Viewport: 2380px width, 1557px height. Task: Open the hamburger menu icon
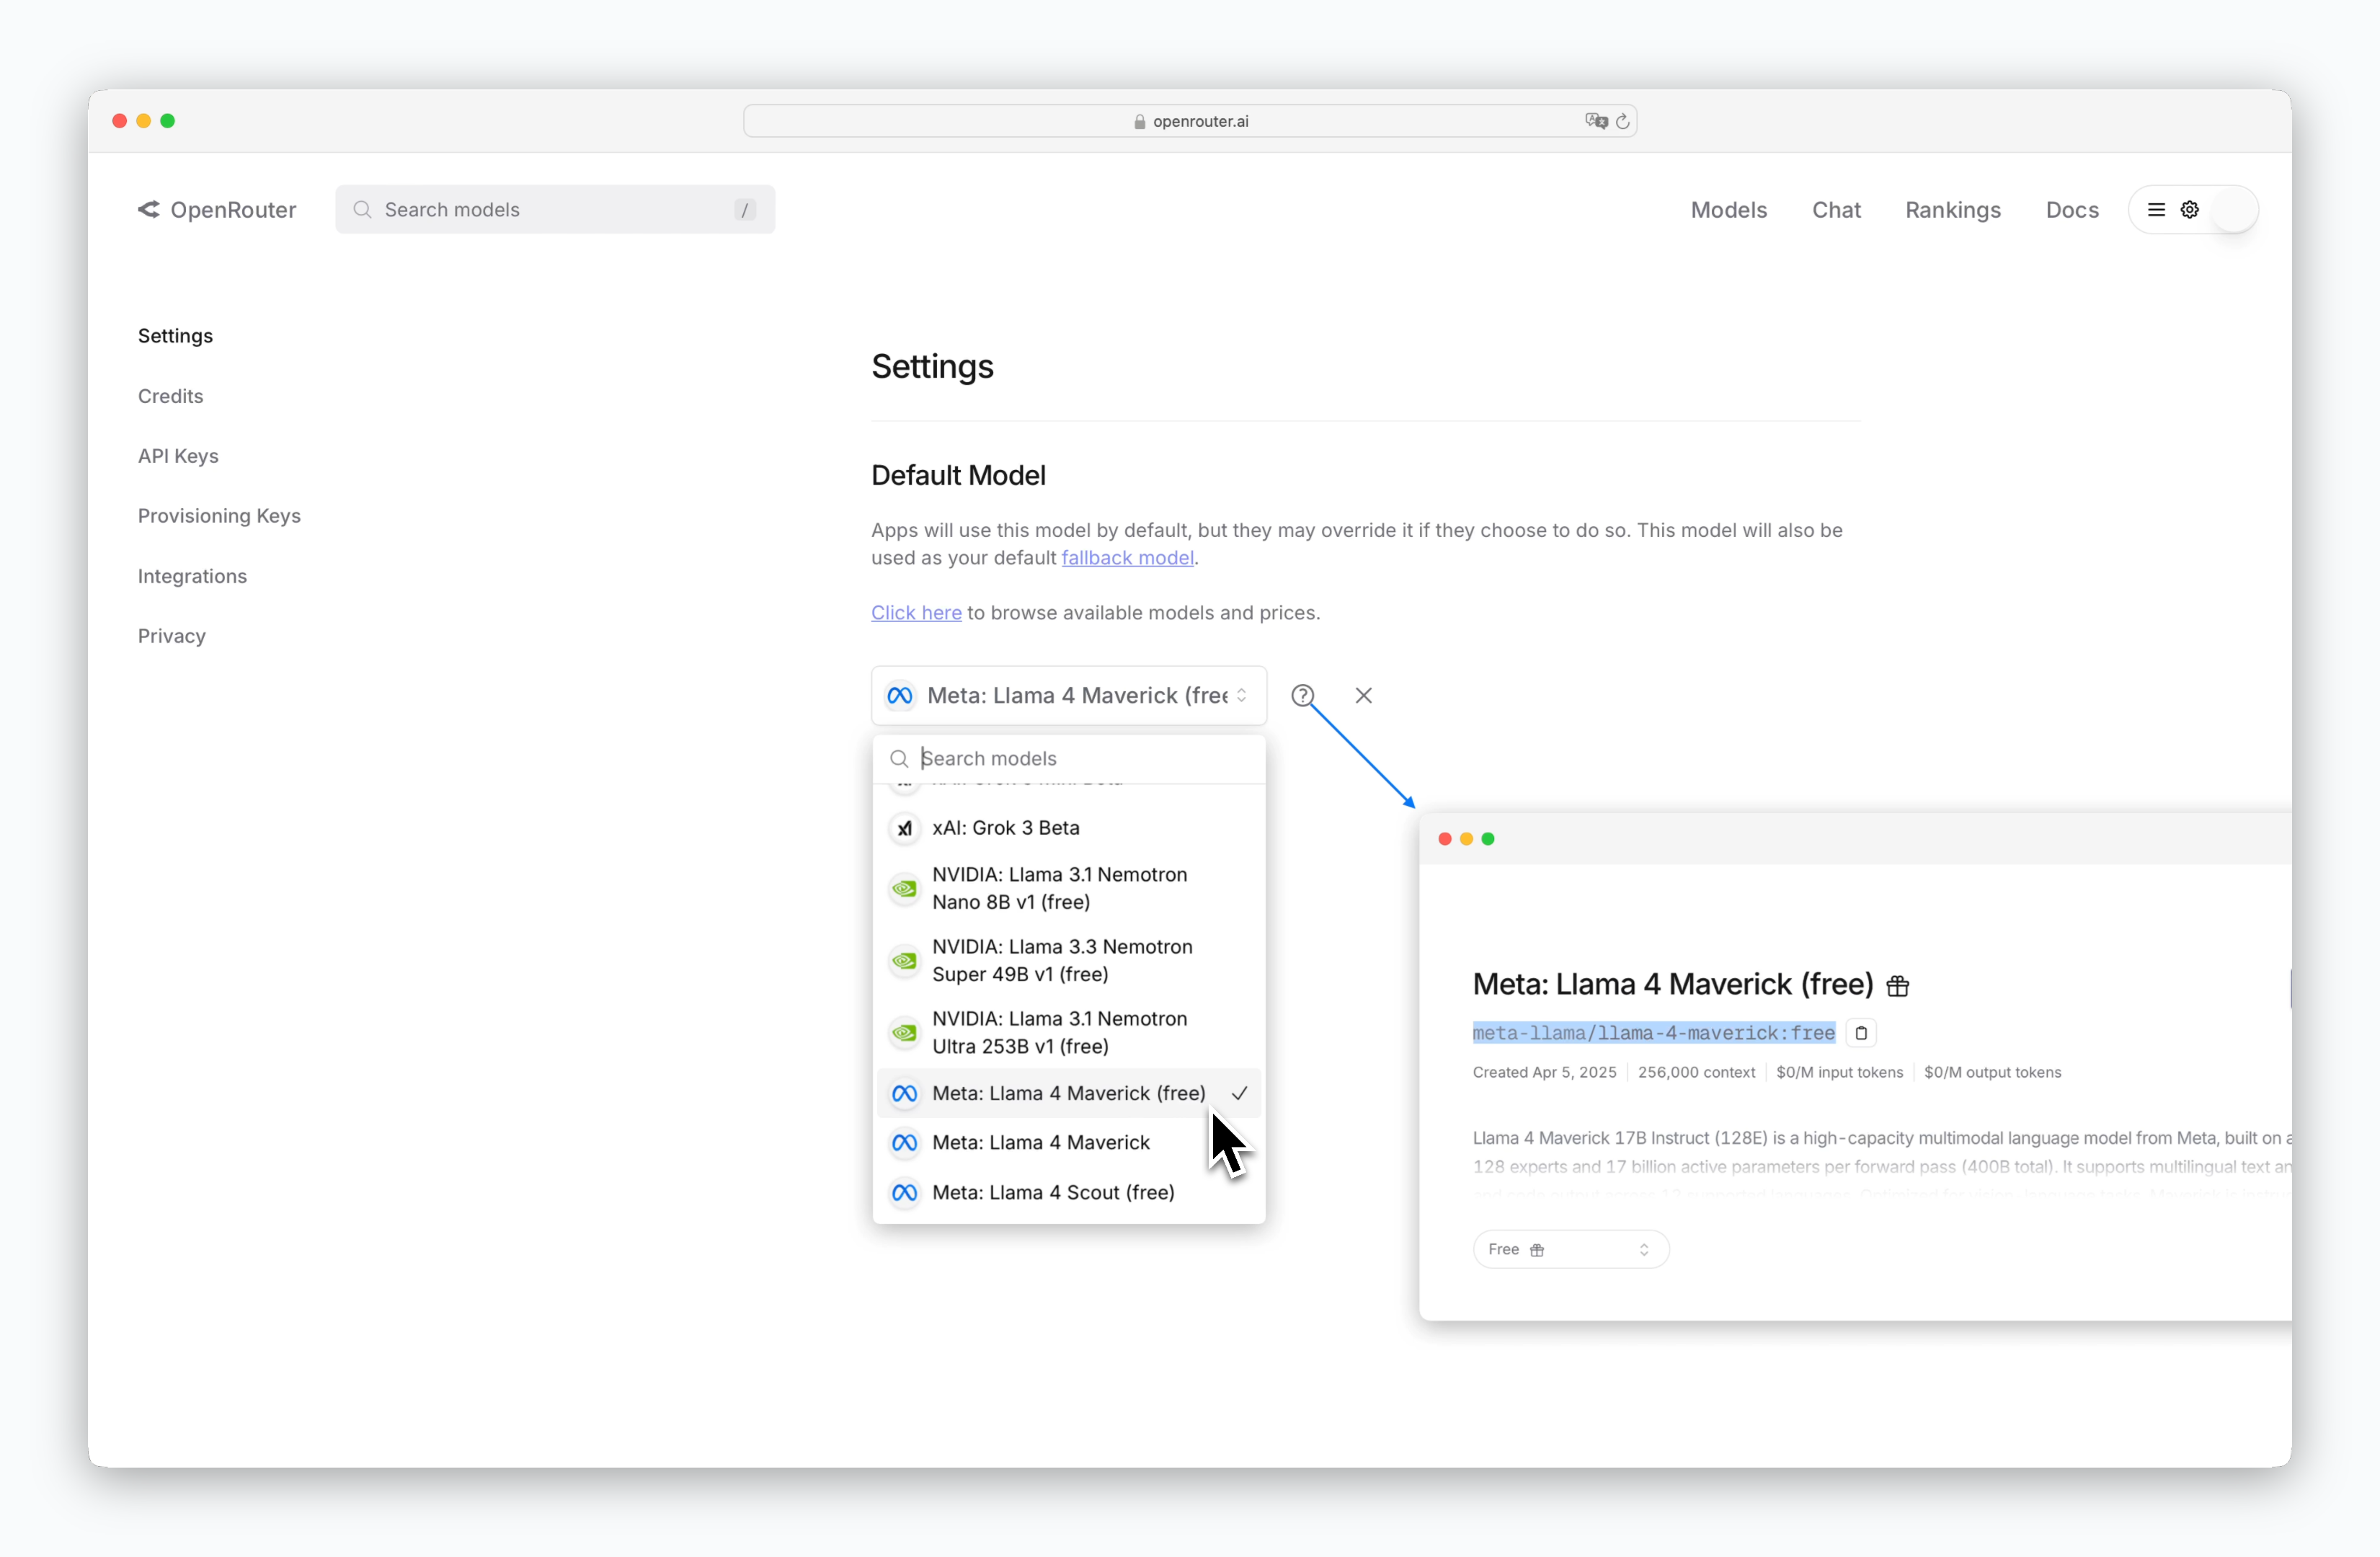click(2156, 209)
